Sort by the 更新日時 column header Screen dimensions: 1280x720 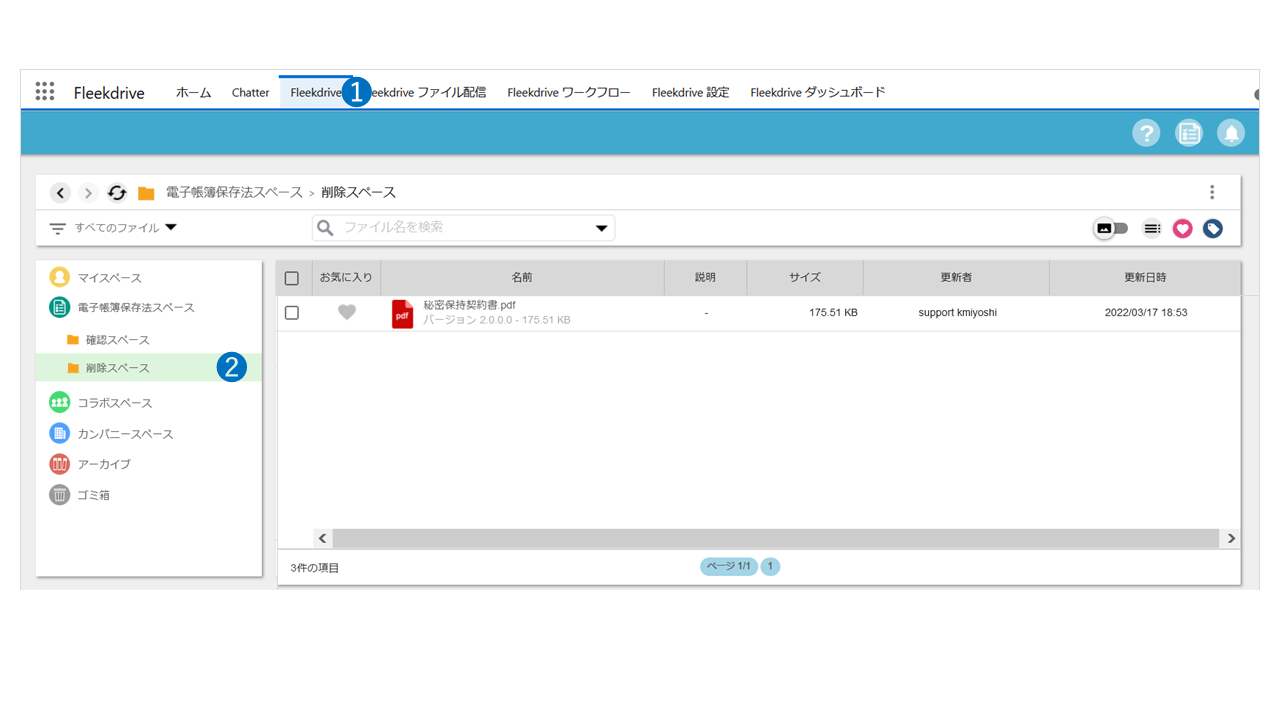[1145, 278]
